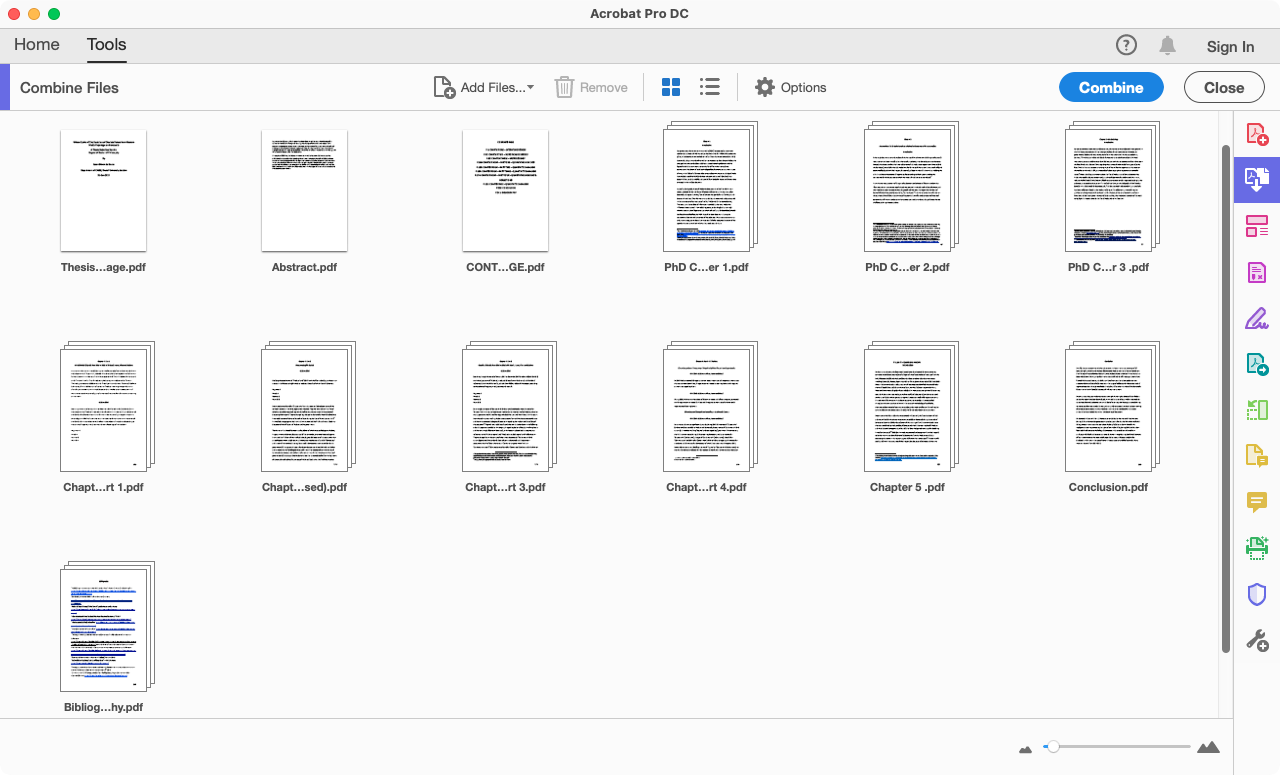
Task: Select the PhD C...er 1.pdf thumbnail
Action: [x=711, y=187]
